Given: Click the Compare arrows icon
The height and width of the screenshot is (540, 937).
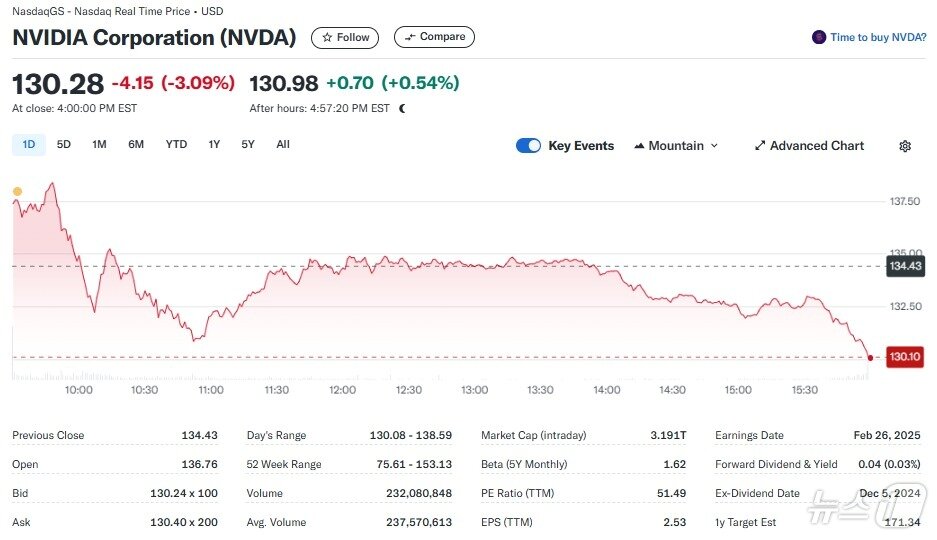Looking at the screenshot, I should [409, 38].
